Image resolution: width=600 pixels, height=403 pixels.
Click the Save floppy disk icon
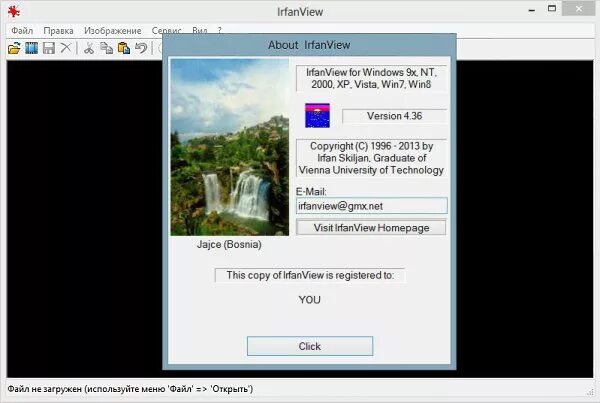tap(49, 48)
